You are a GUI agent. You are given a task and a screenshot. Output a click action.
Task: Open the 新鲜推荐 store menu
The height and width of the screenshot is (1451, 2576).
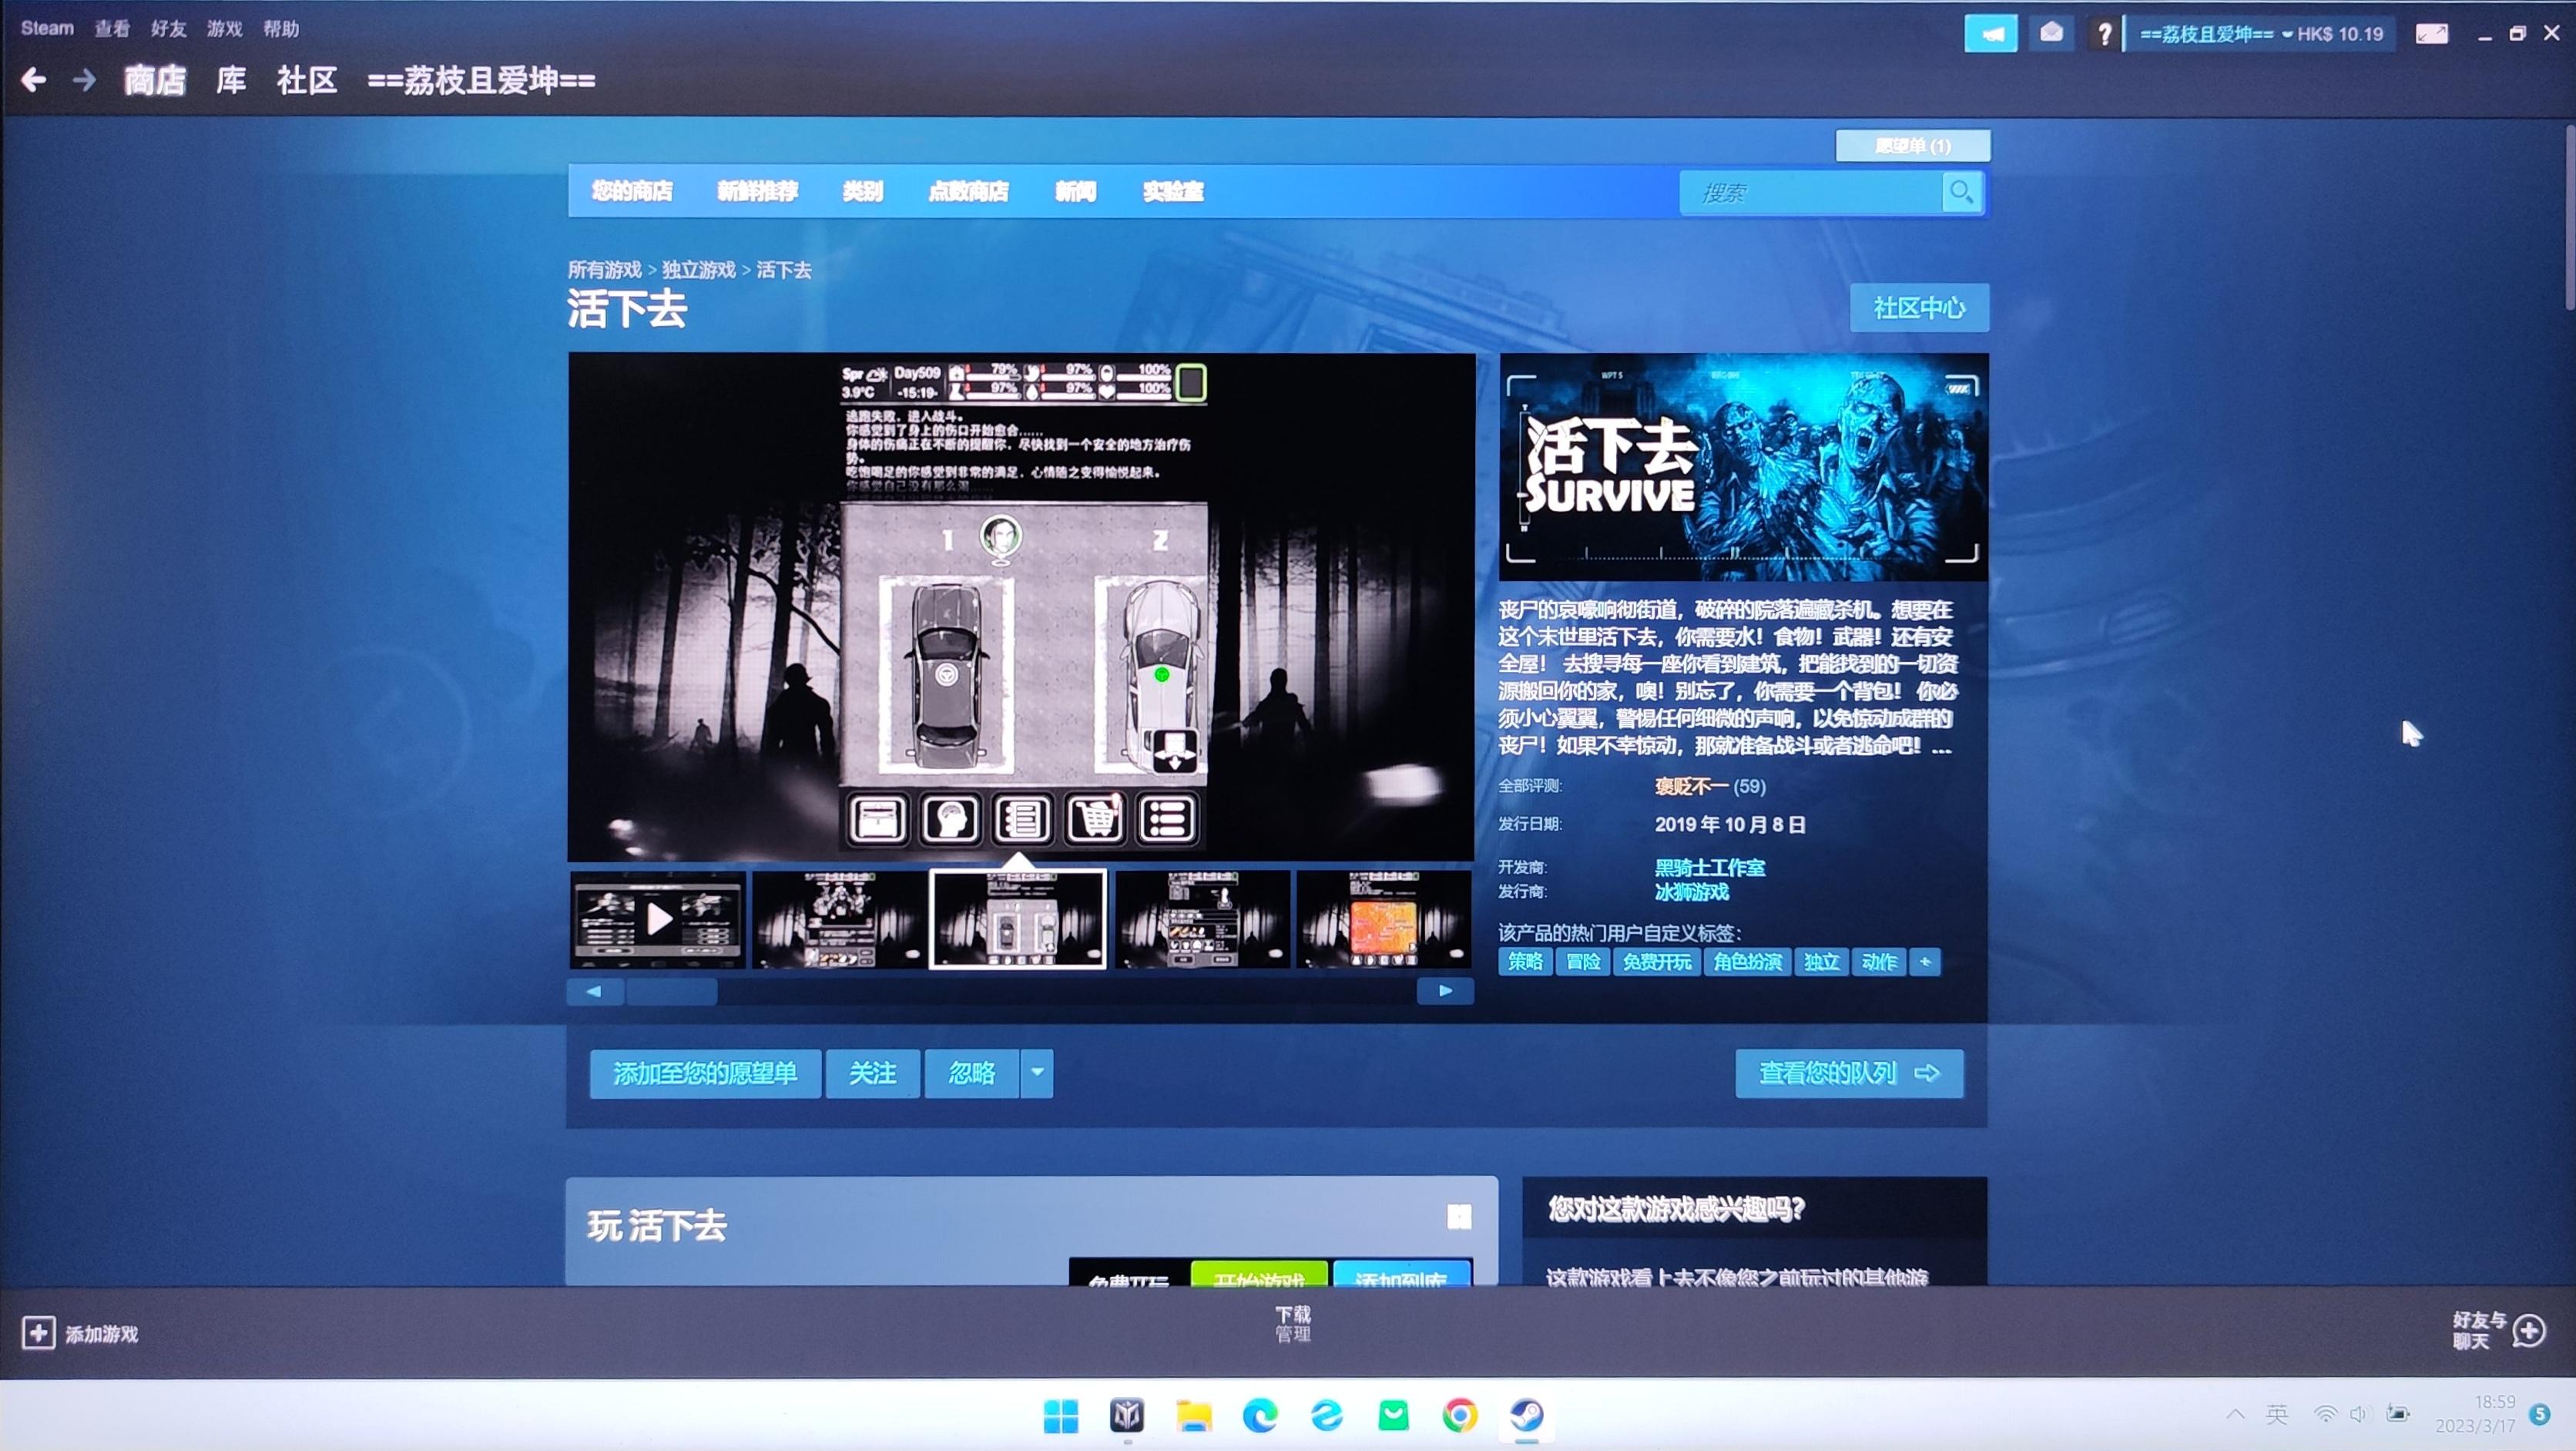(757, 191)
